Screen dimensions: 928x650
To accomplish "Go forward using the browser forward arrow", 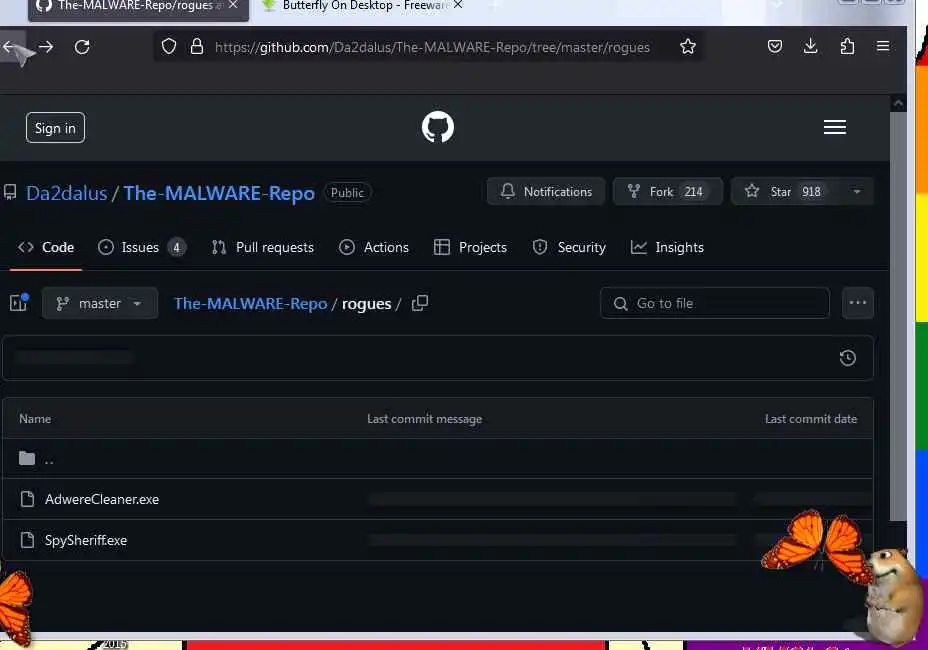I will 46,47.
